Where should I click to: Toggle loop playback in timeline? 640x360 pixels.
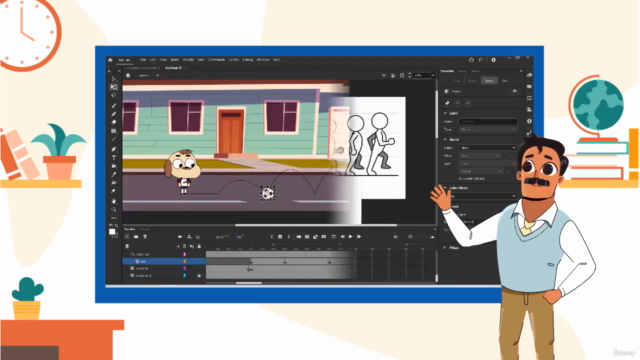pyautogui.click(x=333, y=237)
